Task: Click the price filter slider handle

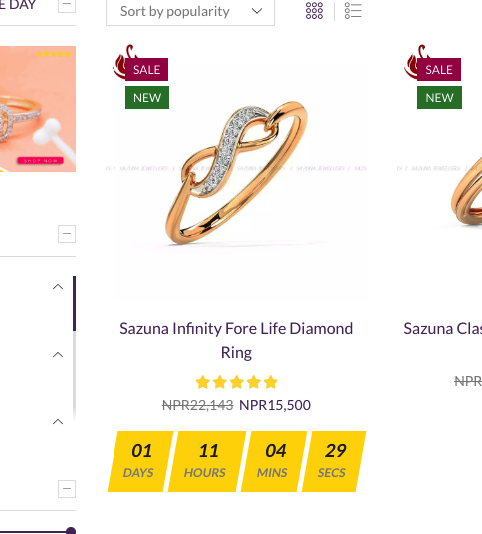Action: pos(71,531)
